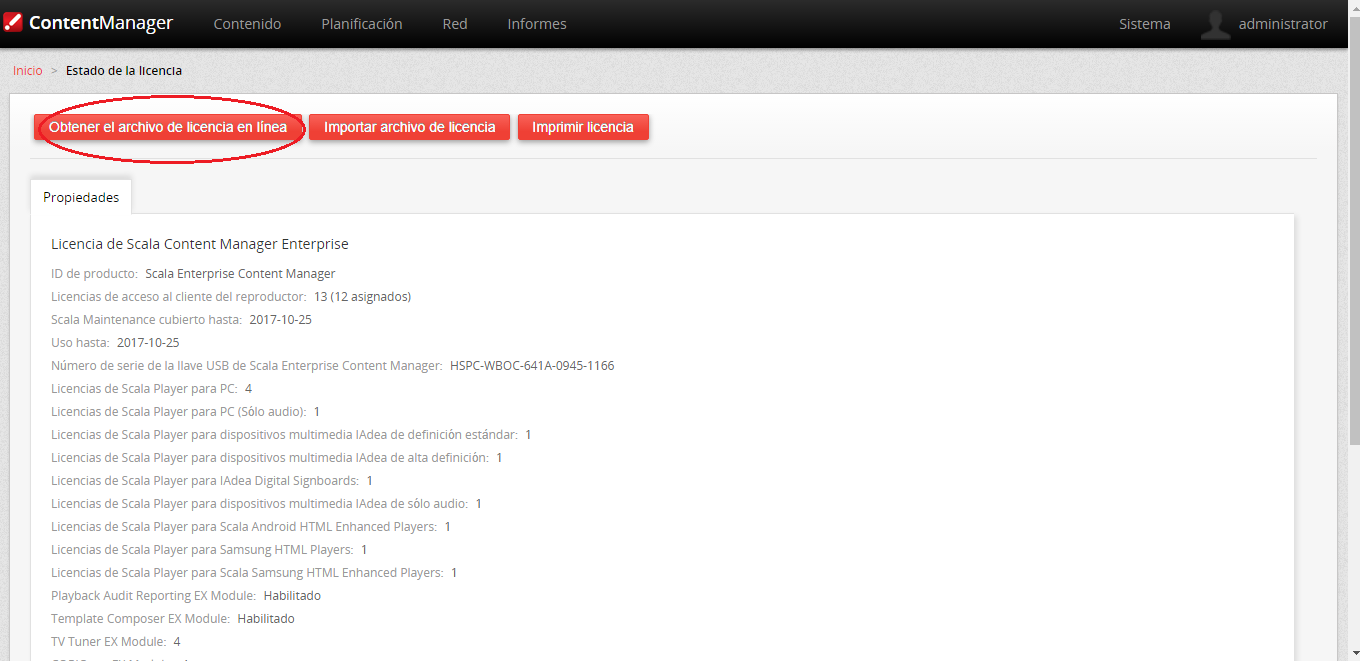Screen dimensions: 1360x661
Task: Select the IAdea Digital Signboards license label
Action: [x=205, y=481]
